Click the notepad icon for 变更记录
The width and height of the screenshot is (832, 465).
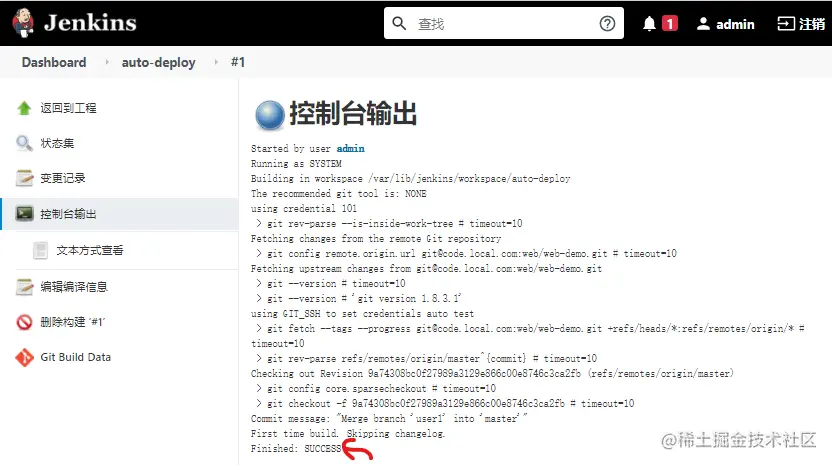point(24,178)
